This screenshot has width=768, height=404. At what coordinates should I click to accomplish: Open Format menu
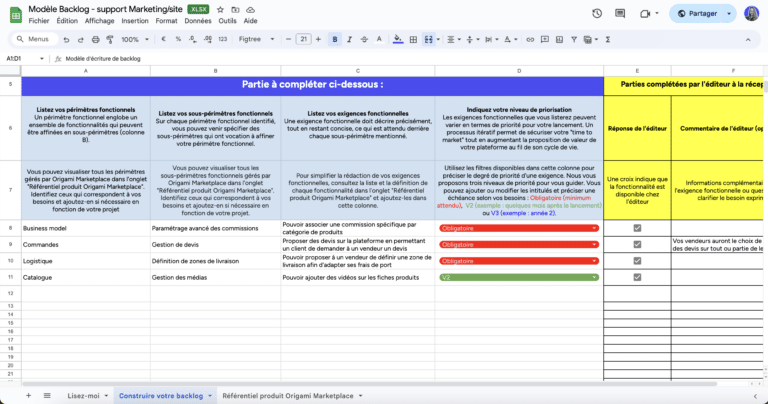coord(167,21)
